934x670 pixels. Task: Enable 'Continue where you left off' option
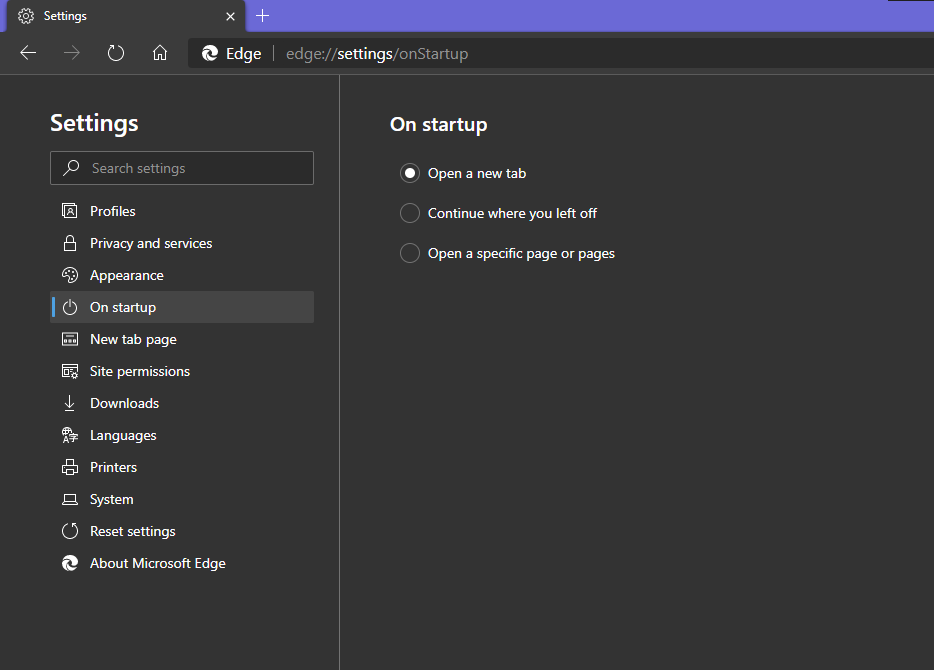point(410,213)
